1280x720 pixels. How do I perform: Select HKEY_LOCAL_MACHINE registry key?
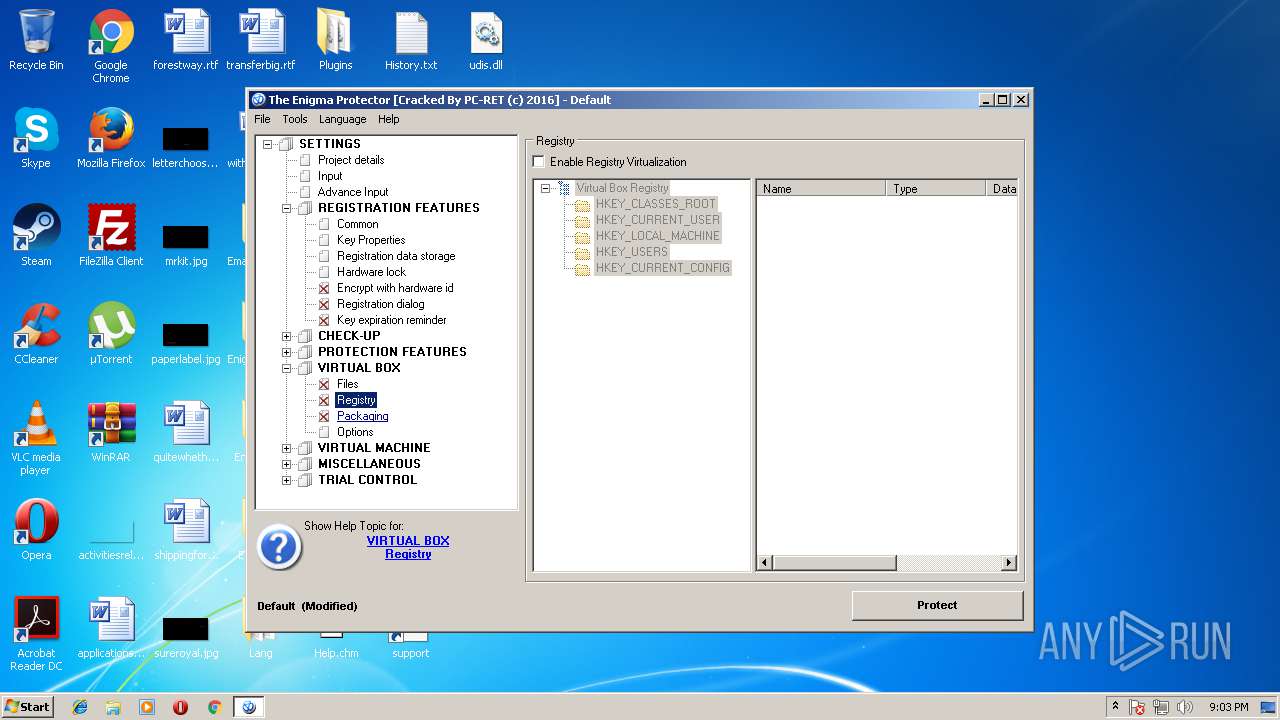(658, 236)
